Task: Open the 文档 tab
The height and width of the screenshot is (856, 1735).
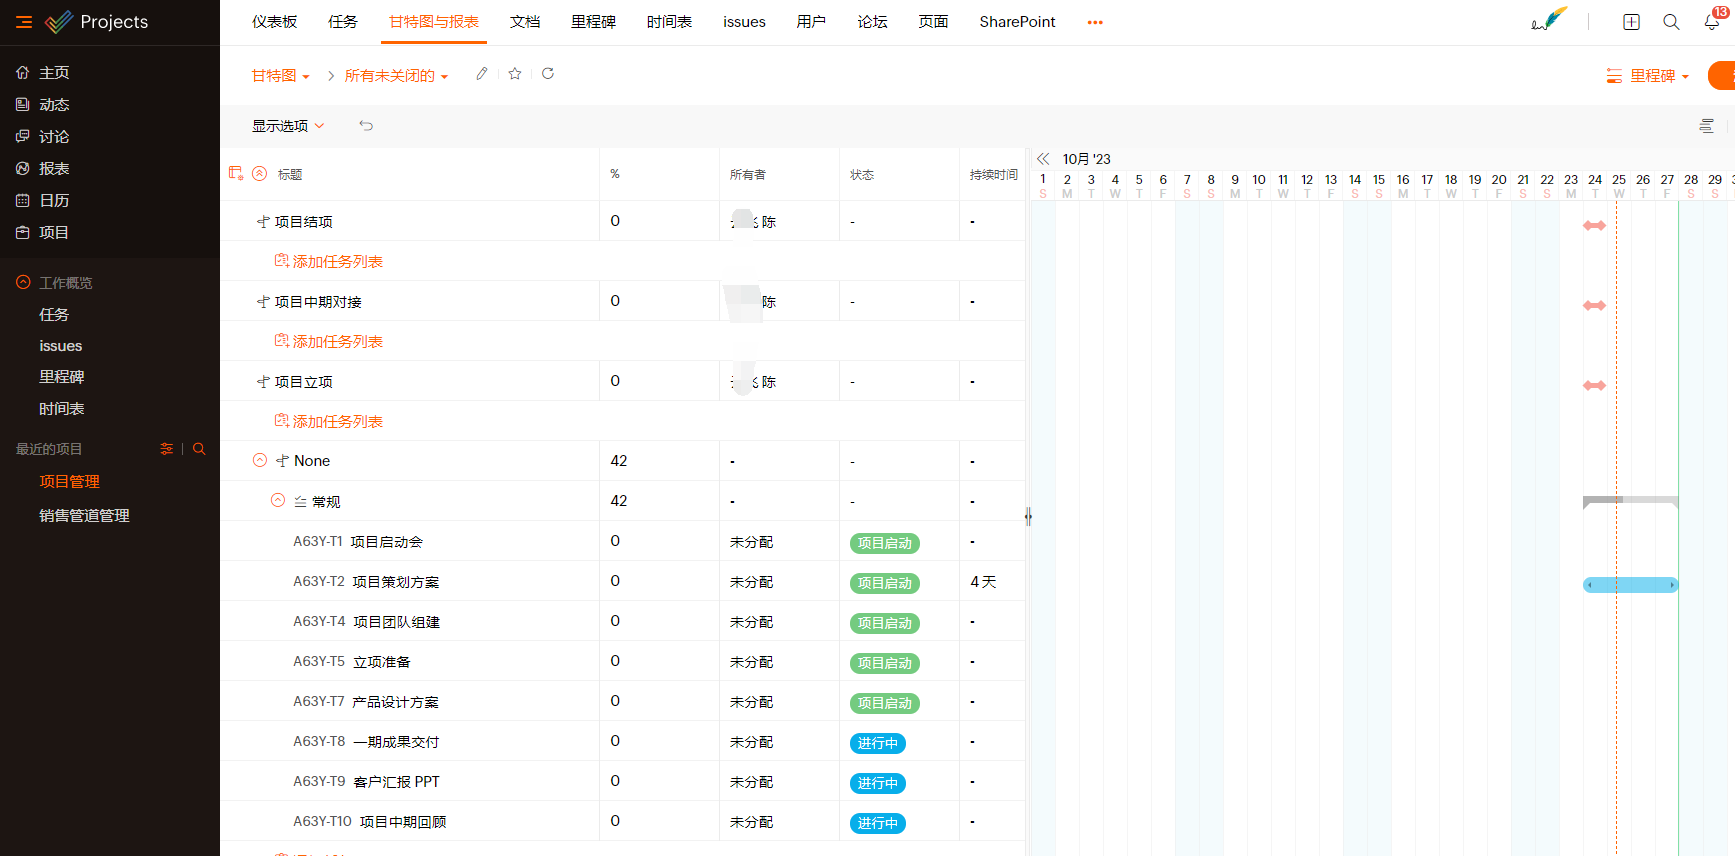Action: coord(525,22)
